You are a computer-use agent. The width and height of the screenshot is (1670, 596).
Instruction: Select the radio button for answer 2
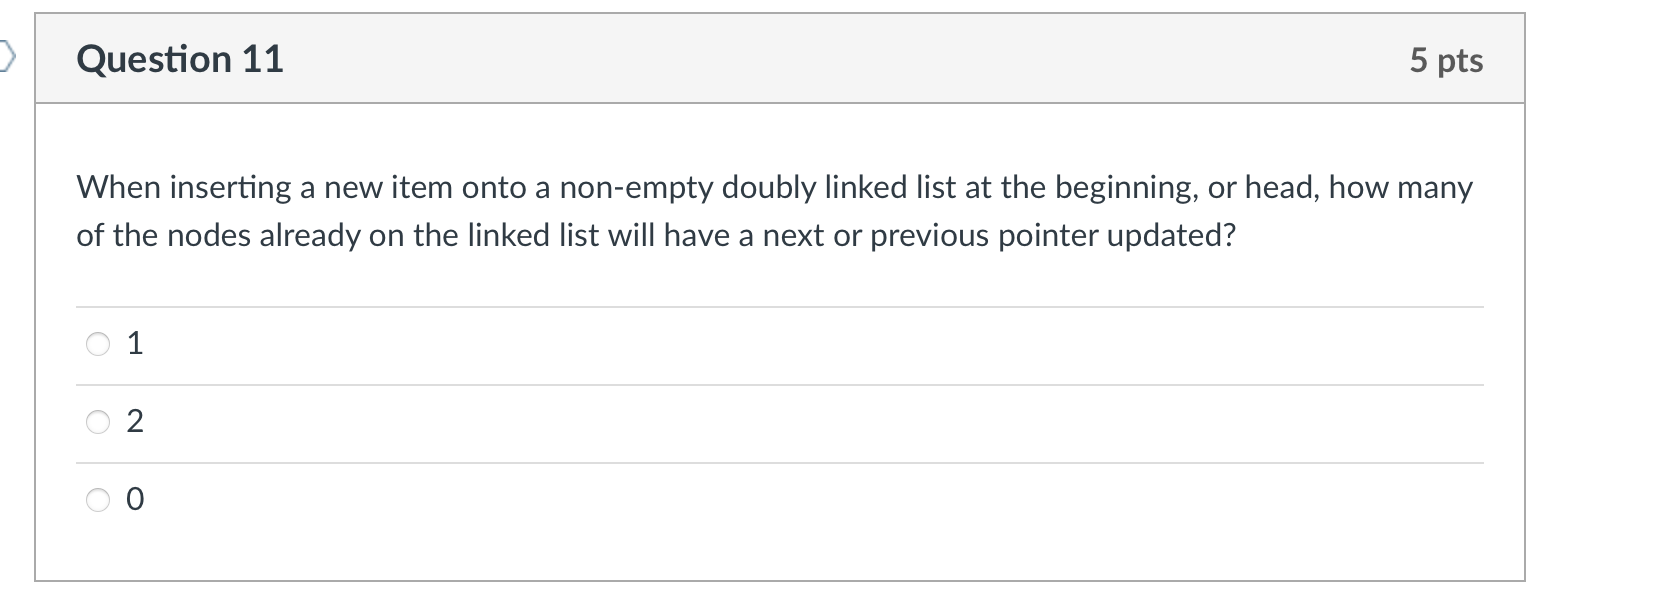[97, 422]
